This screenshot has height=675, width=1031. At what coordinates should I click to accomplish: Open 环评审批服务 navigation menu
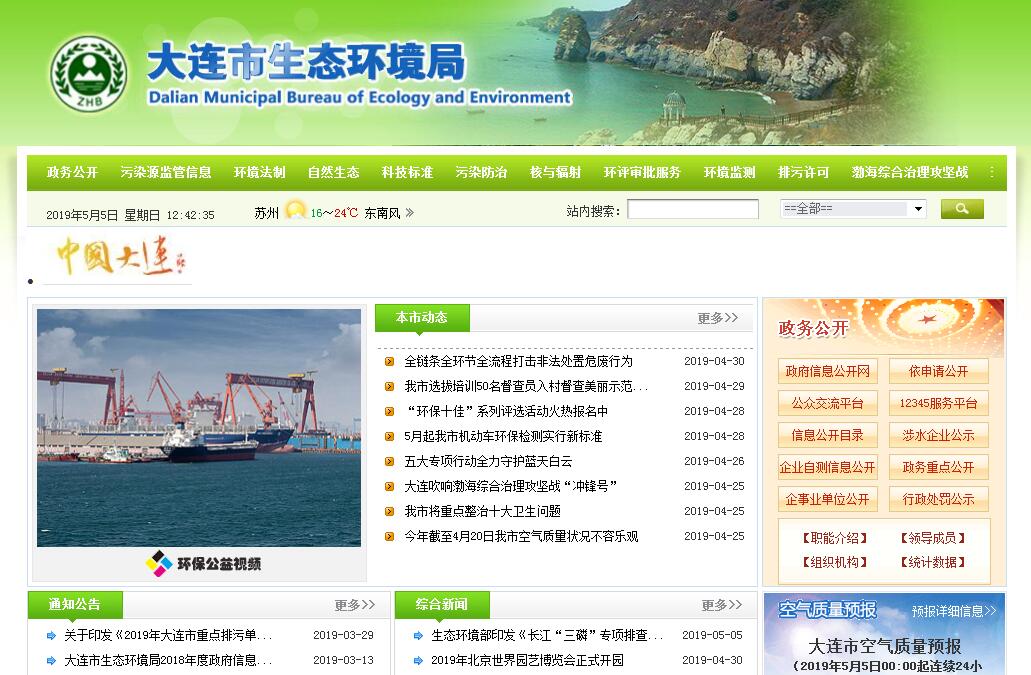642,172
